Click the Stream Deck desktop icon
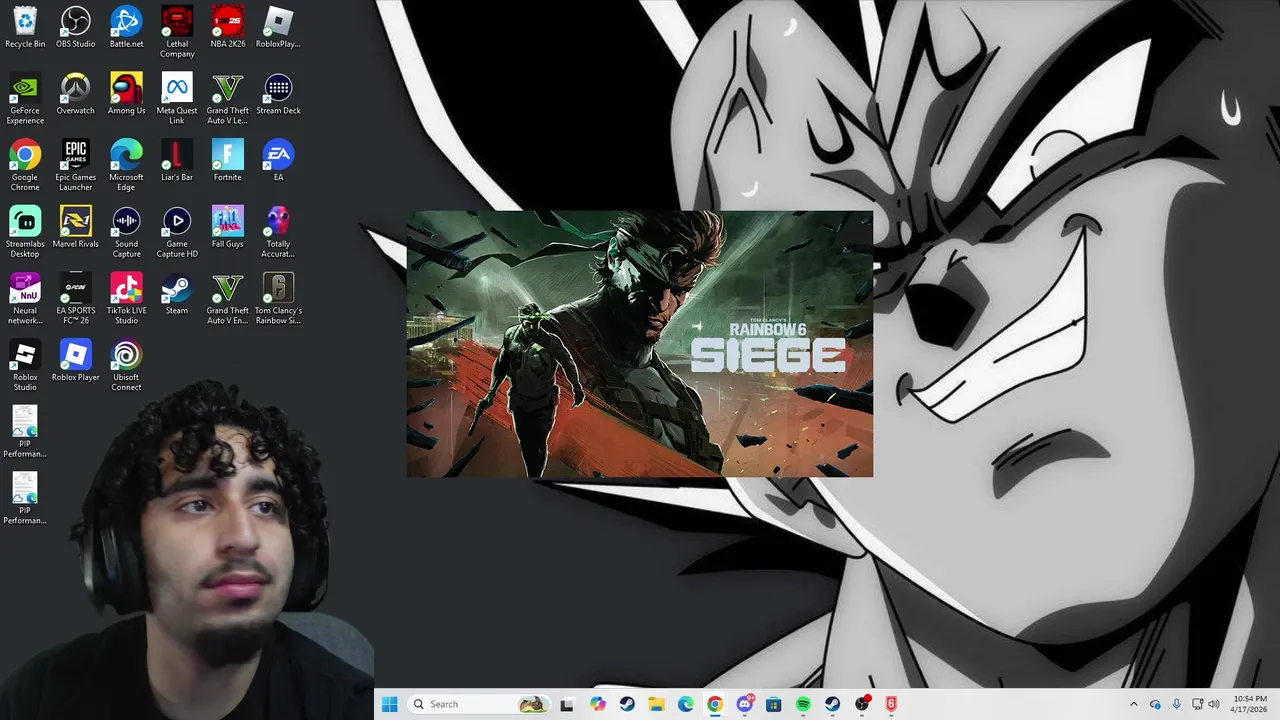The height and width of the screenshot is (720, 1280). pos(278,94)
